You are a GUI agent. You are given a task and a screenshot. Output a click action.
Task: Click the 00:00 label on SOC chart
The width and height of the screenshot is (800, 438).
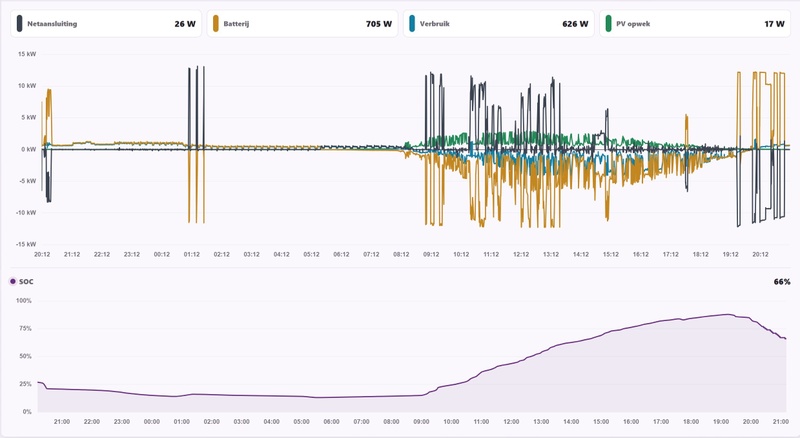pos(152,422)
